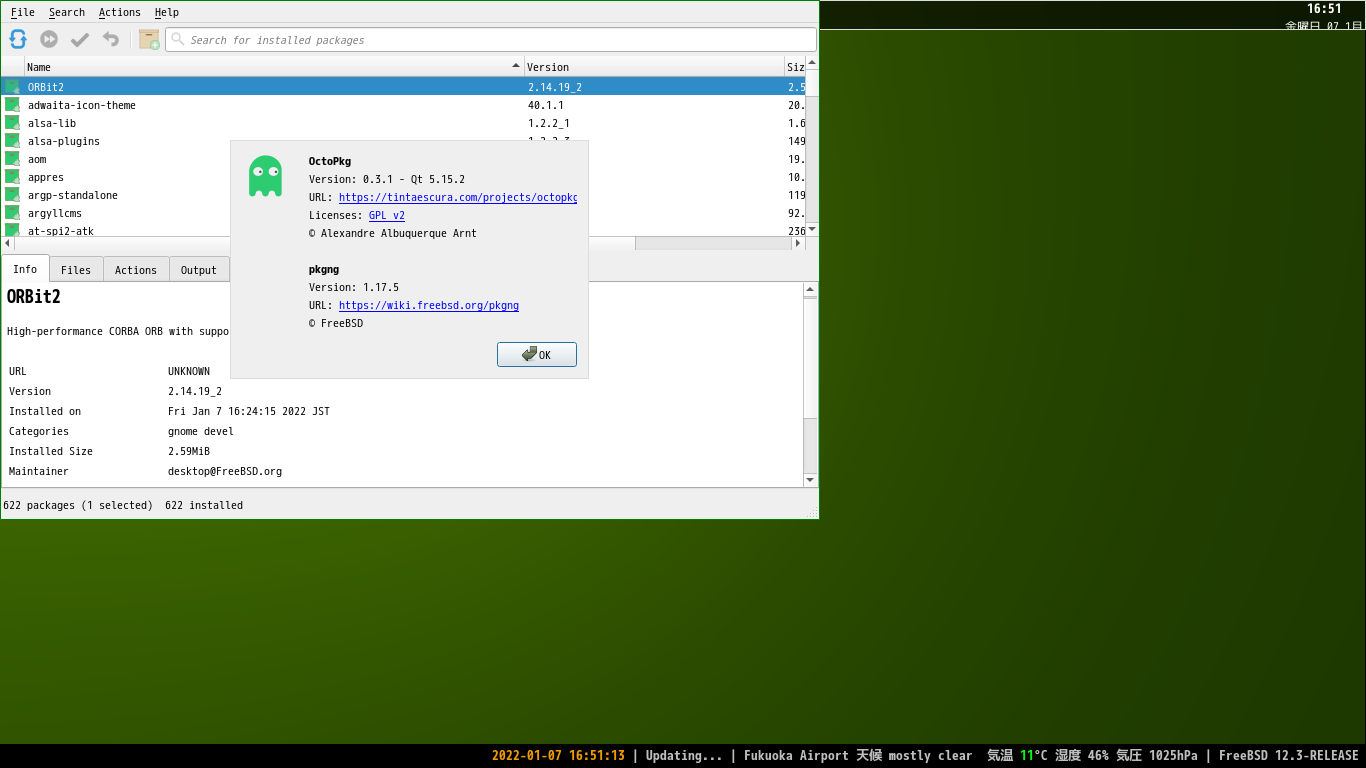This screenshot has width=1366, height=768.
Task: Click the Updating... status bar entry
Action: pos(684,756)
